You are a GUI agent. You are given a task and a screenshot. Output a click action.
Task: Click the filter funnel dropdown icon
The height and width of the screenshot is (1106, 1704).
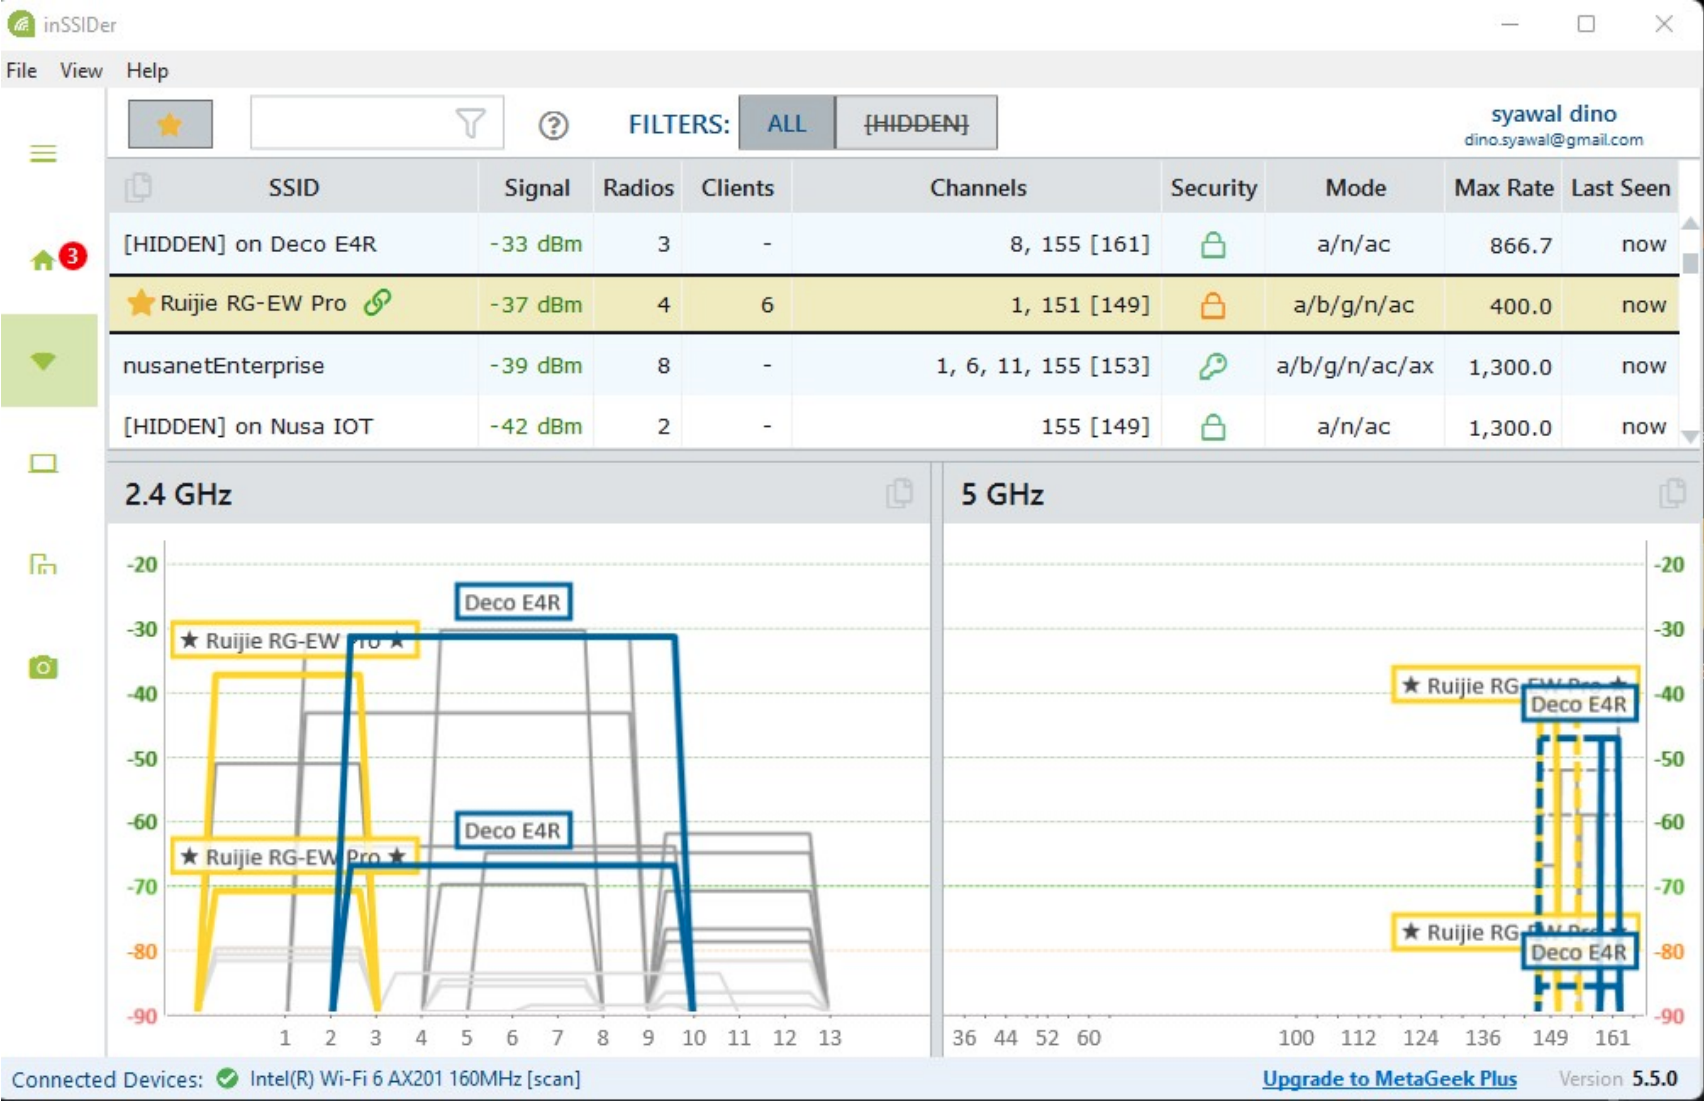(x=470, y=124)
